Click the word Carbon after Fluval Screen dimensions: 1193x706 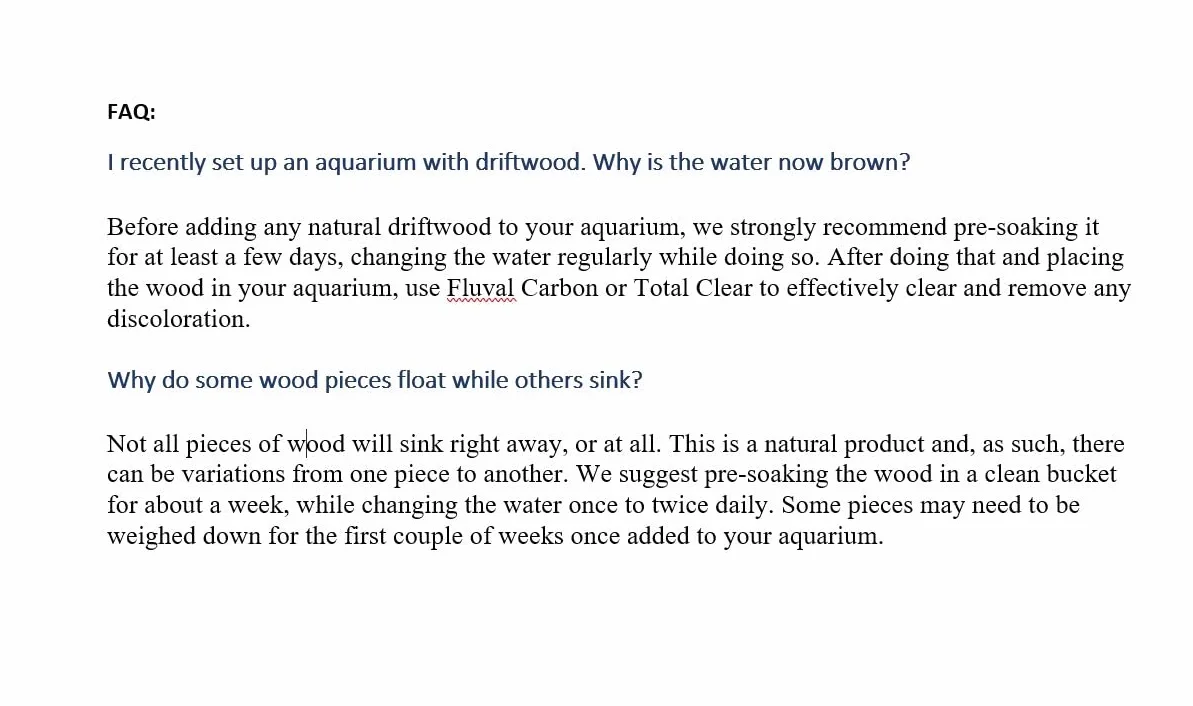[x=559, y=288]
